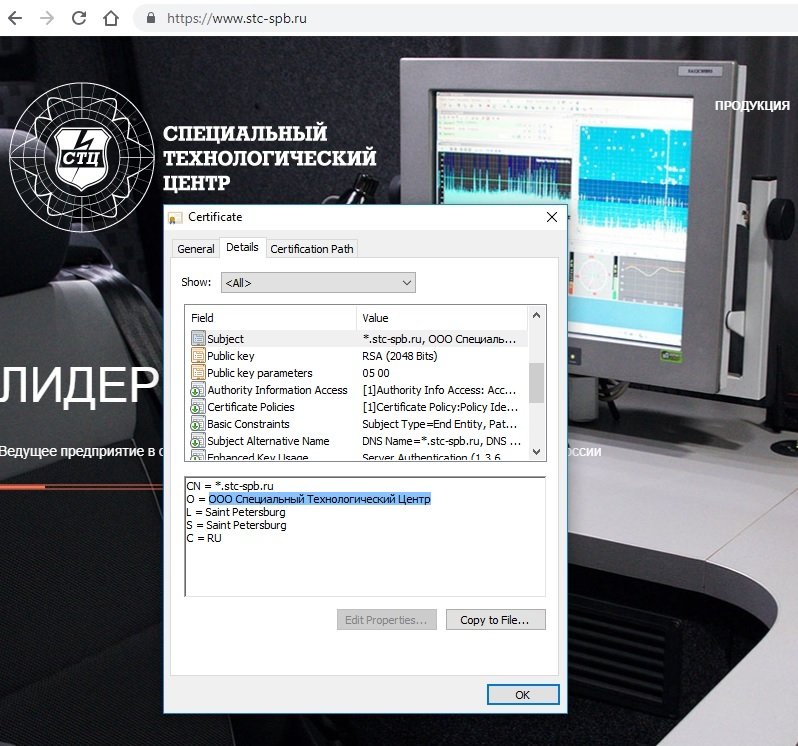
Task: Click highlighted ООО Специальный Технологический Центр text
Action: click(320, 499)
